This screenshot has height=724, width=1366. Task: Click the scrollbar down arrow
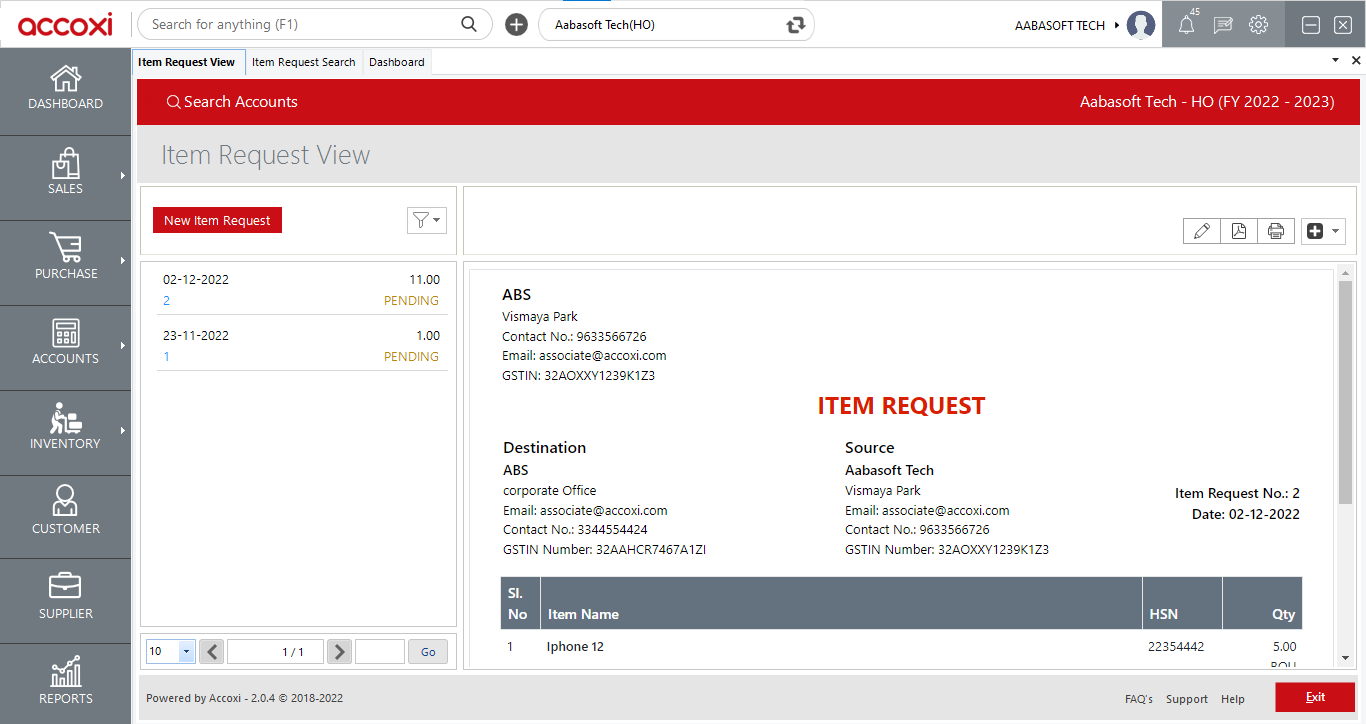[x=1346, y=658]
